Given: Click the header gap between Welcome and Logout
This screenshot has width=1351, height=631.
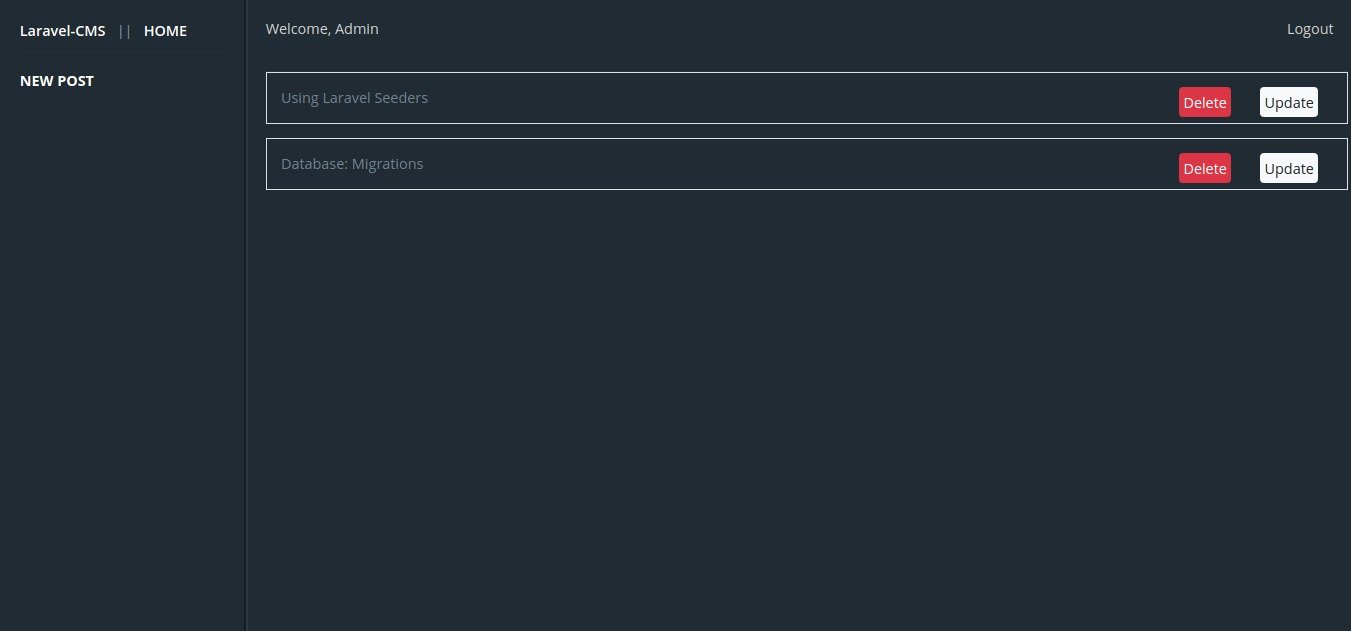Looking at the screenshot, I should click(x=830, y=29).
